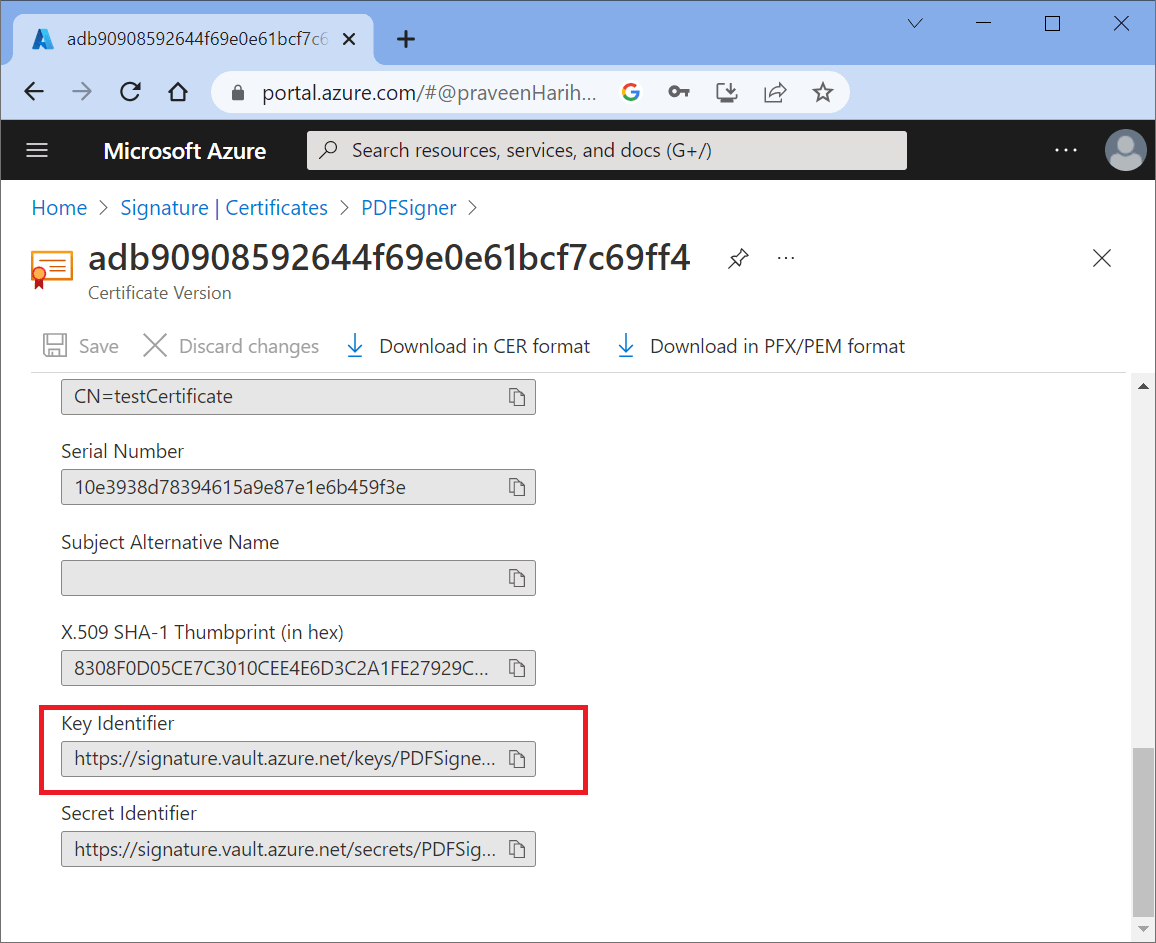Copy the Serial Number value

tap(517, 487)
